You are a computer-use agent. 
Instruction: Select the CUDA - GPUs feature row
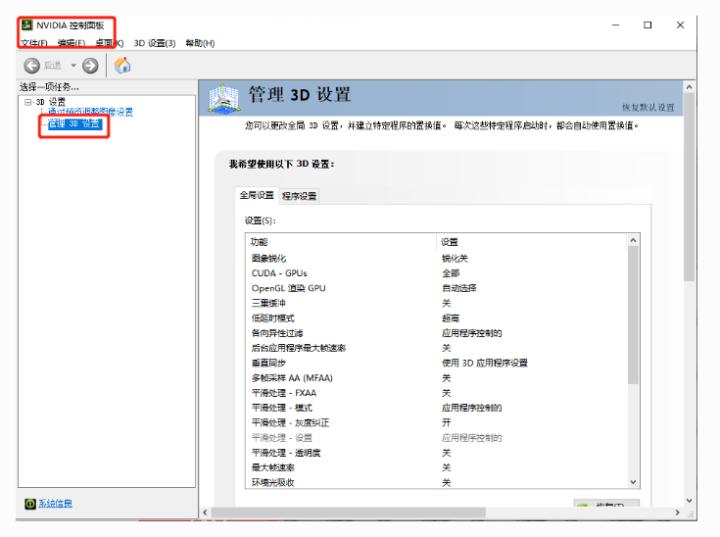pyautogui.click(x=436, y=273)
